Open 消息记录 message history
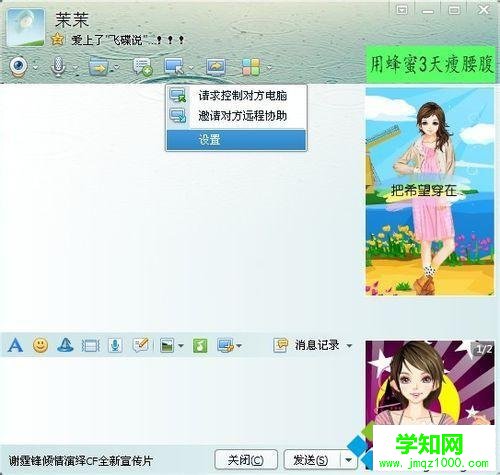The image size is (500, 475). tap(307, 345)
